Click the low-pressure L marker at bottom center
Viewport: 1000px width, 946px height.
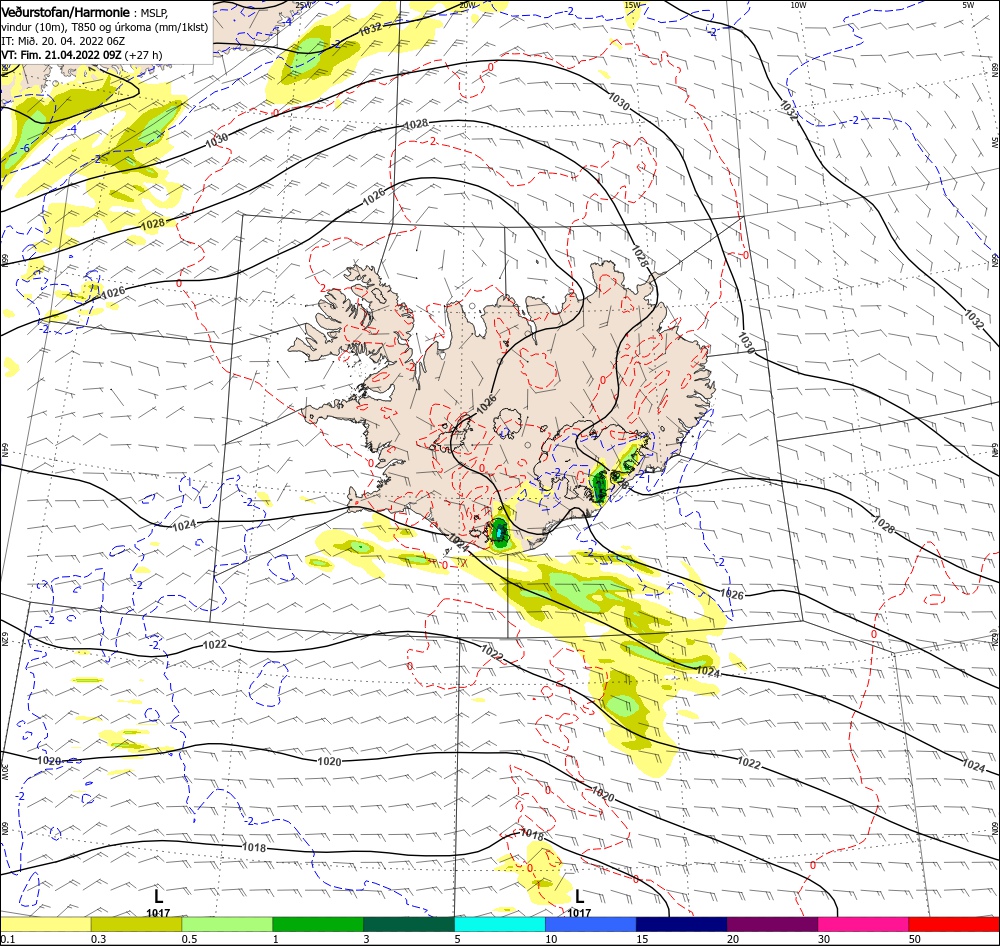pyautogui.click(x=579, y=896)
